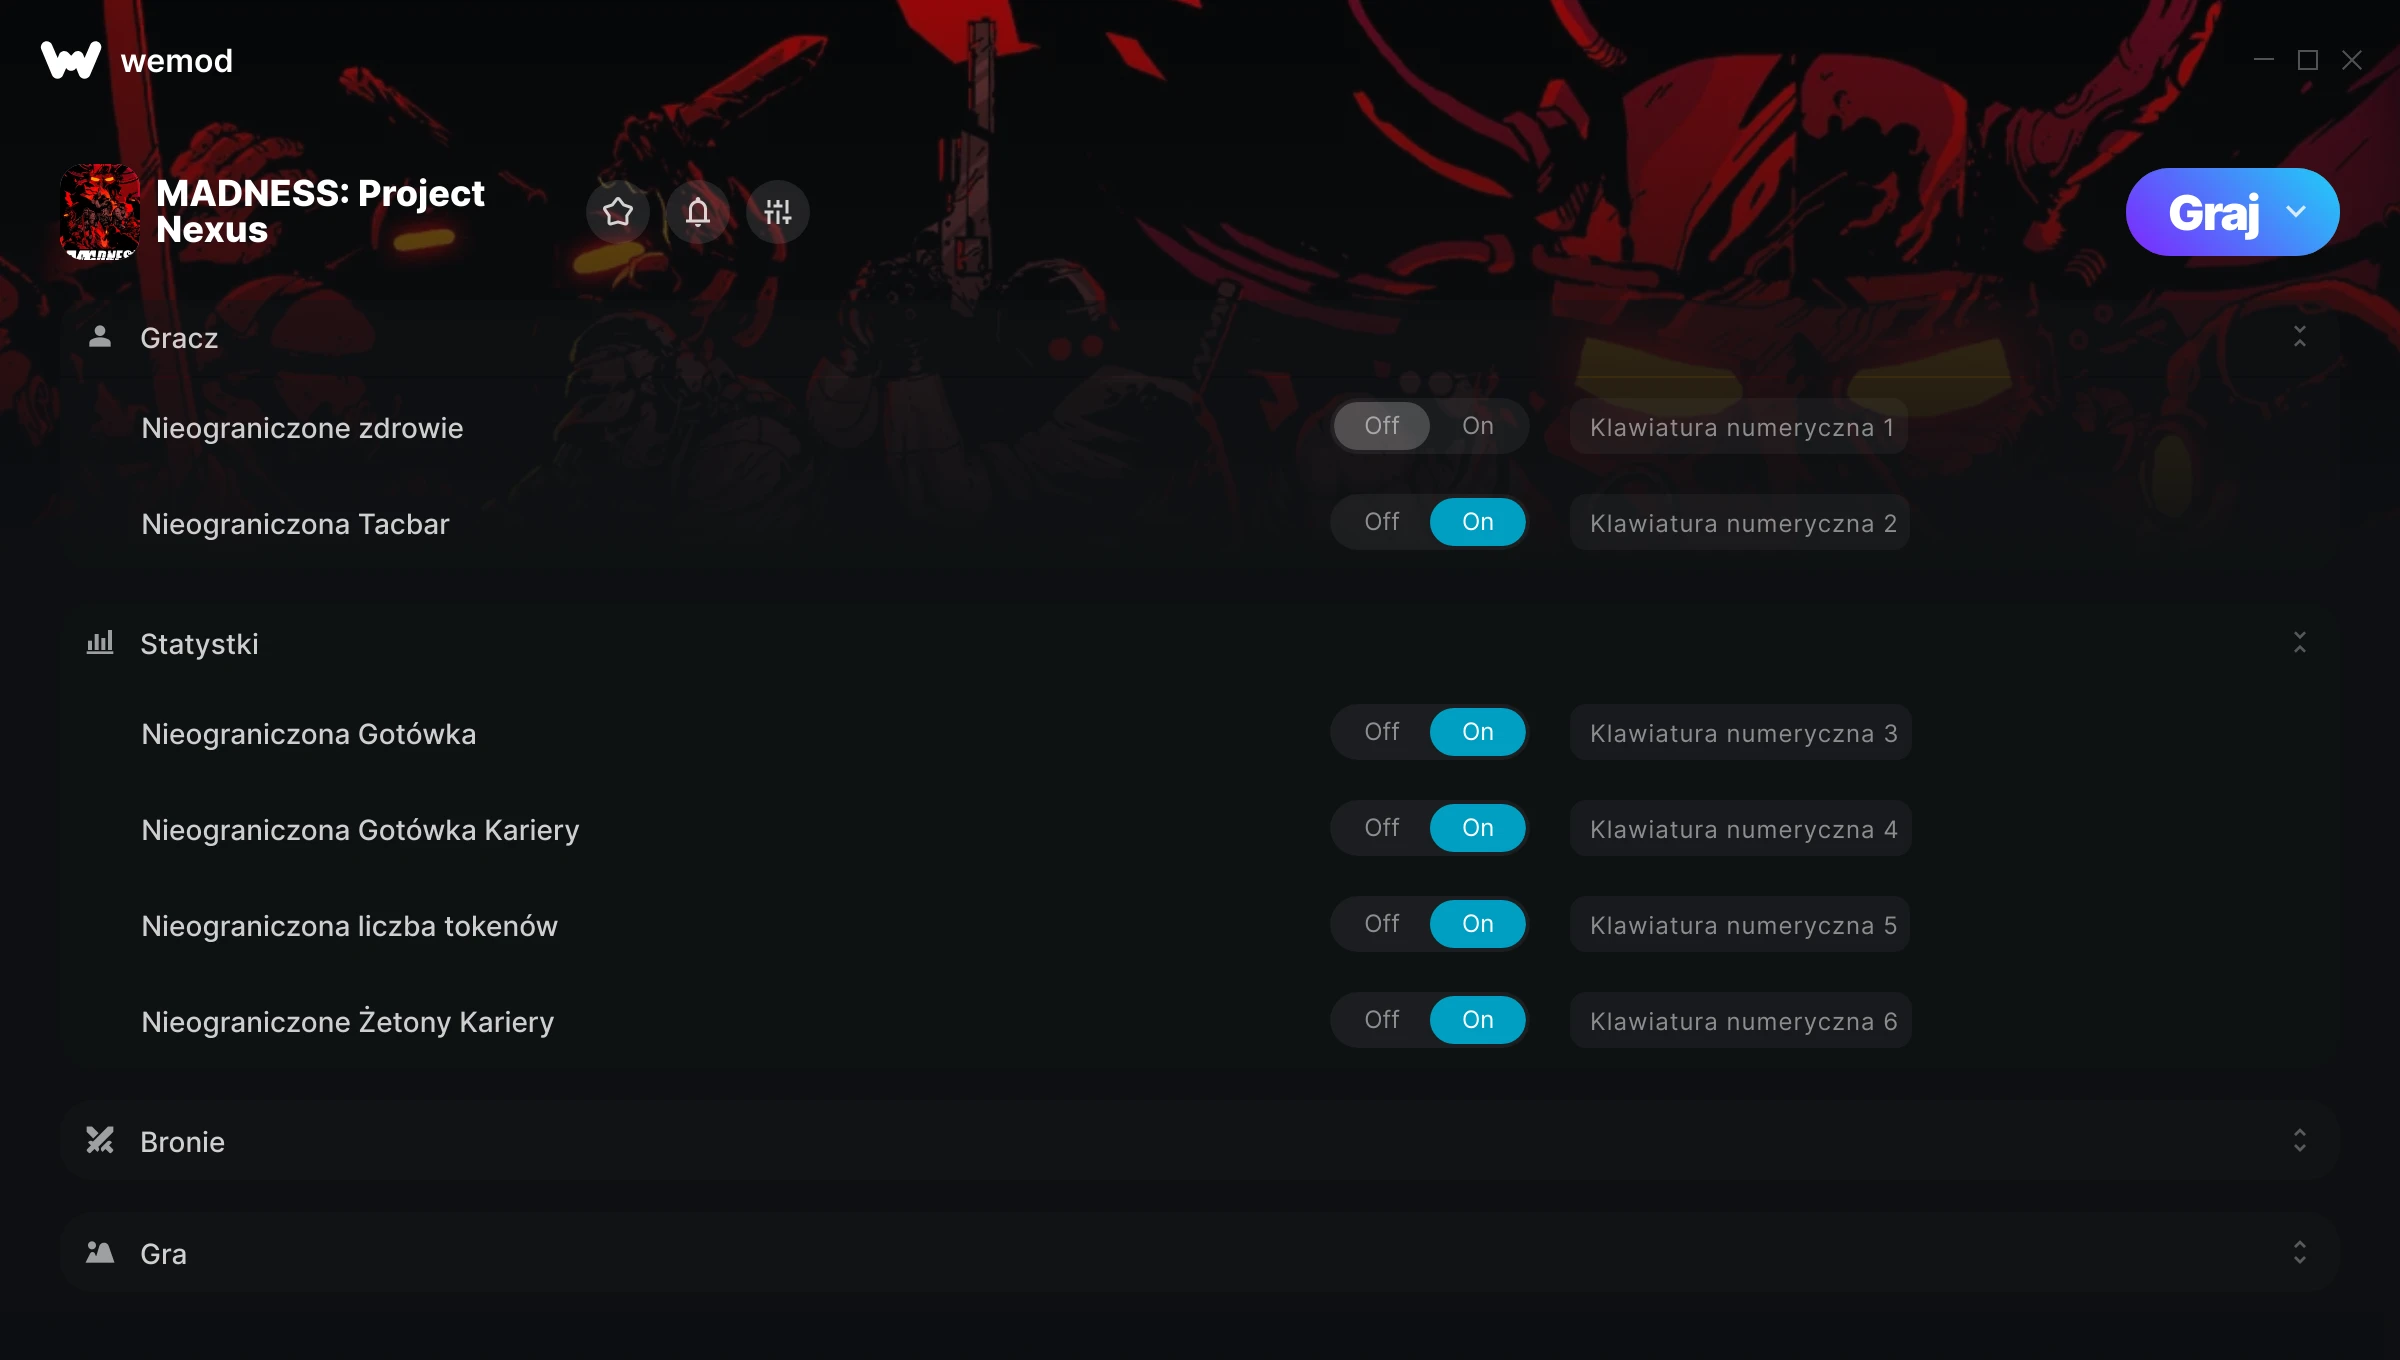The height and width of the screenshot is (1360, 2400).
Task: Click the WeMod logo icon
Action: coord(71,60)
